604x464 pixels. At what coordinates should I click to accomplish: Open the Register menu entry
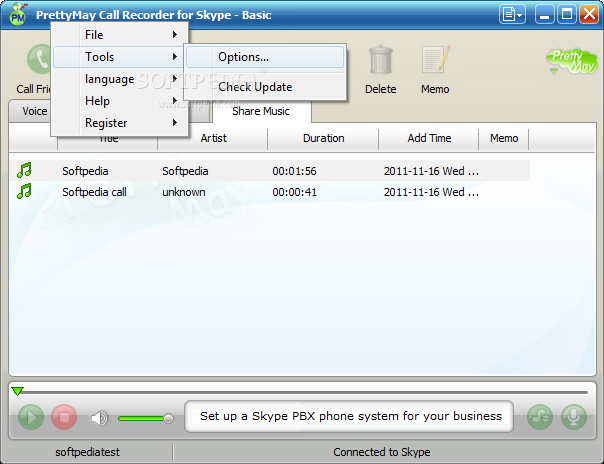point(119,123)
